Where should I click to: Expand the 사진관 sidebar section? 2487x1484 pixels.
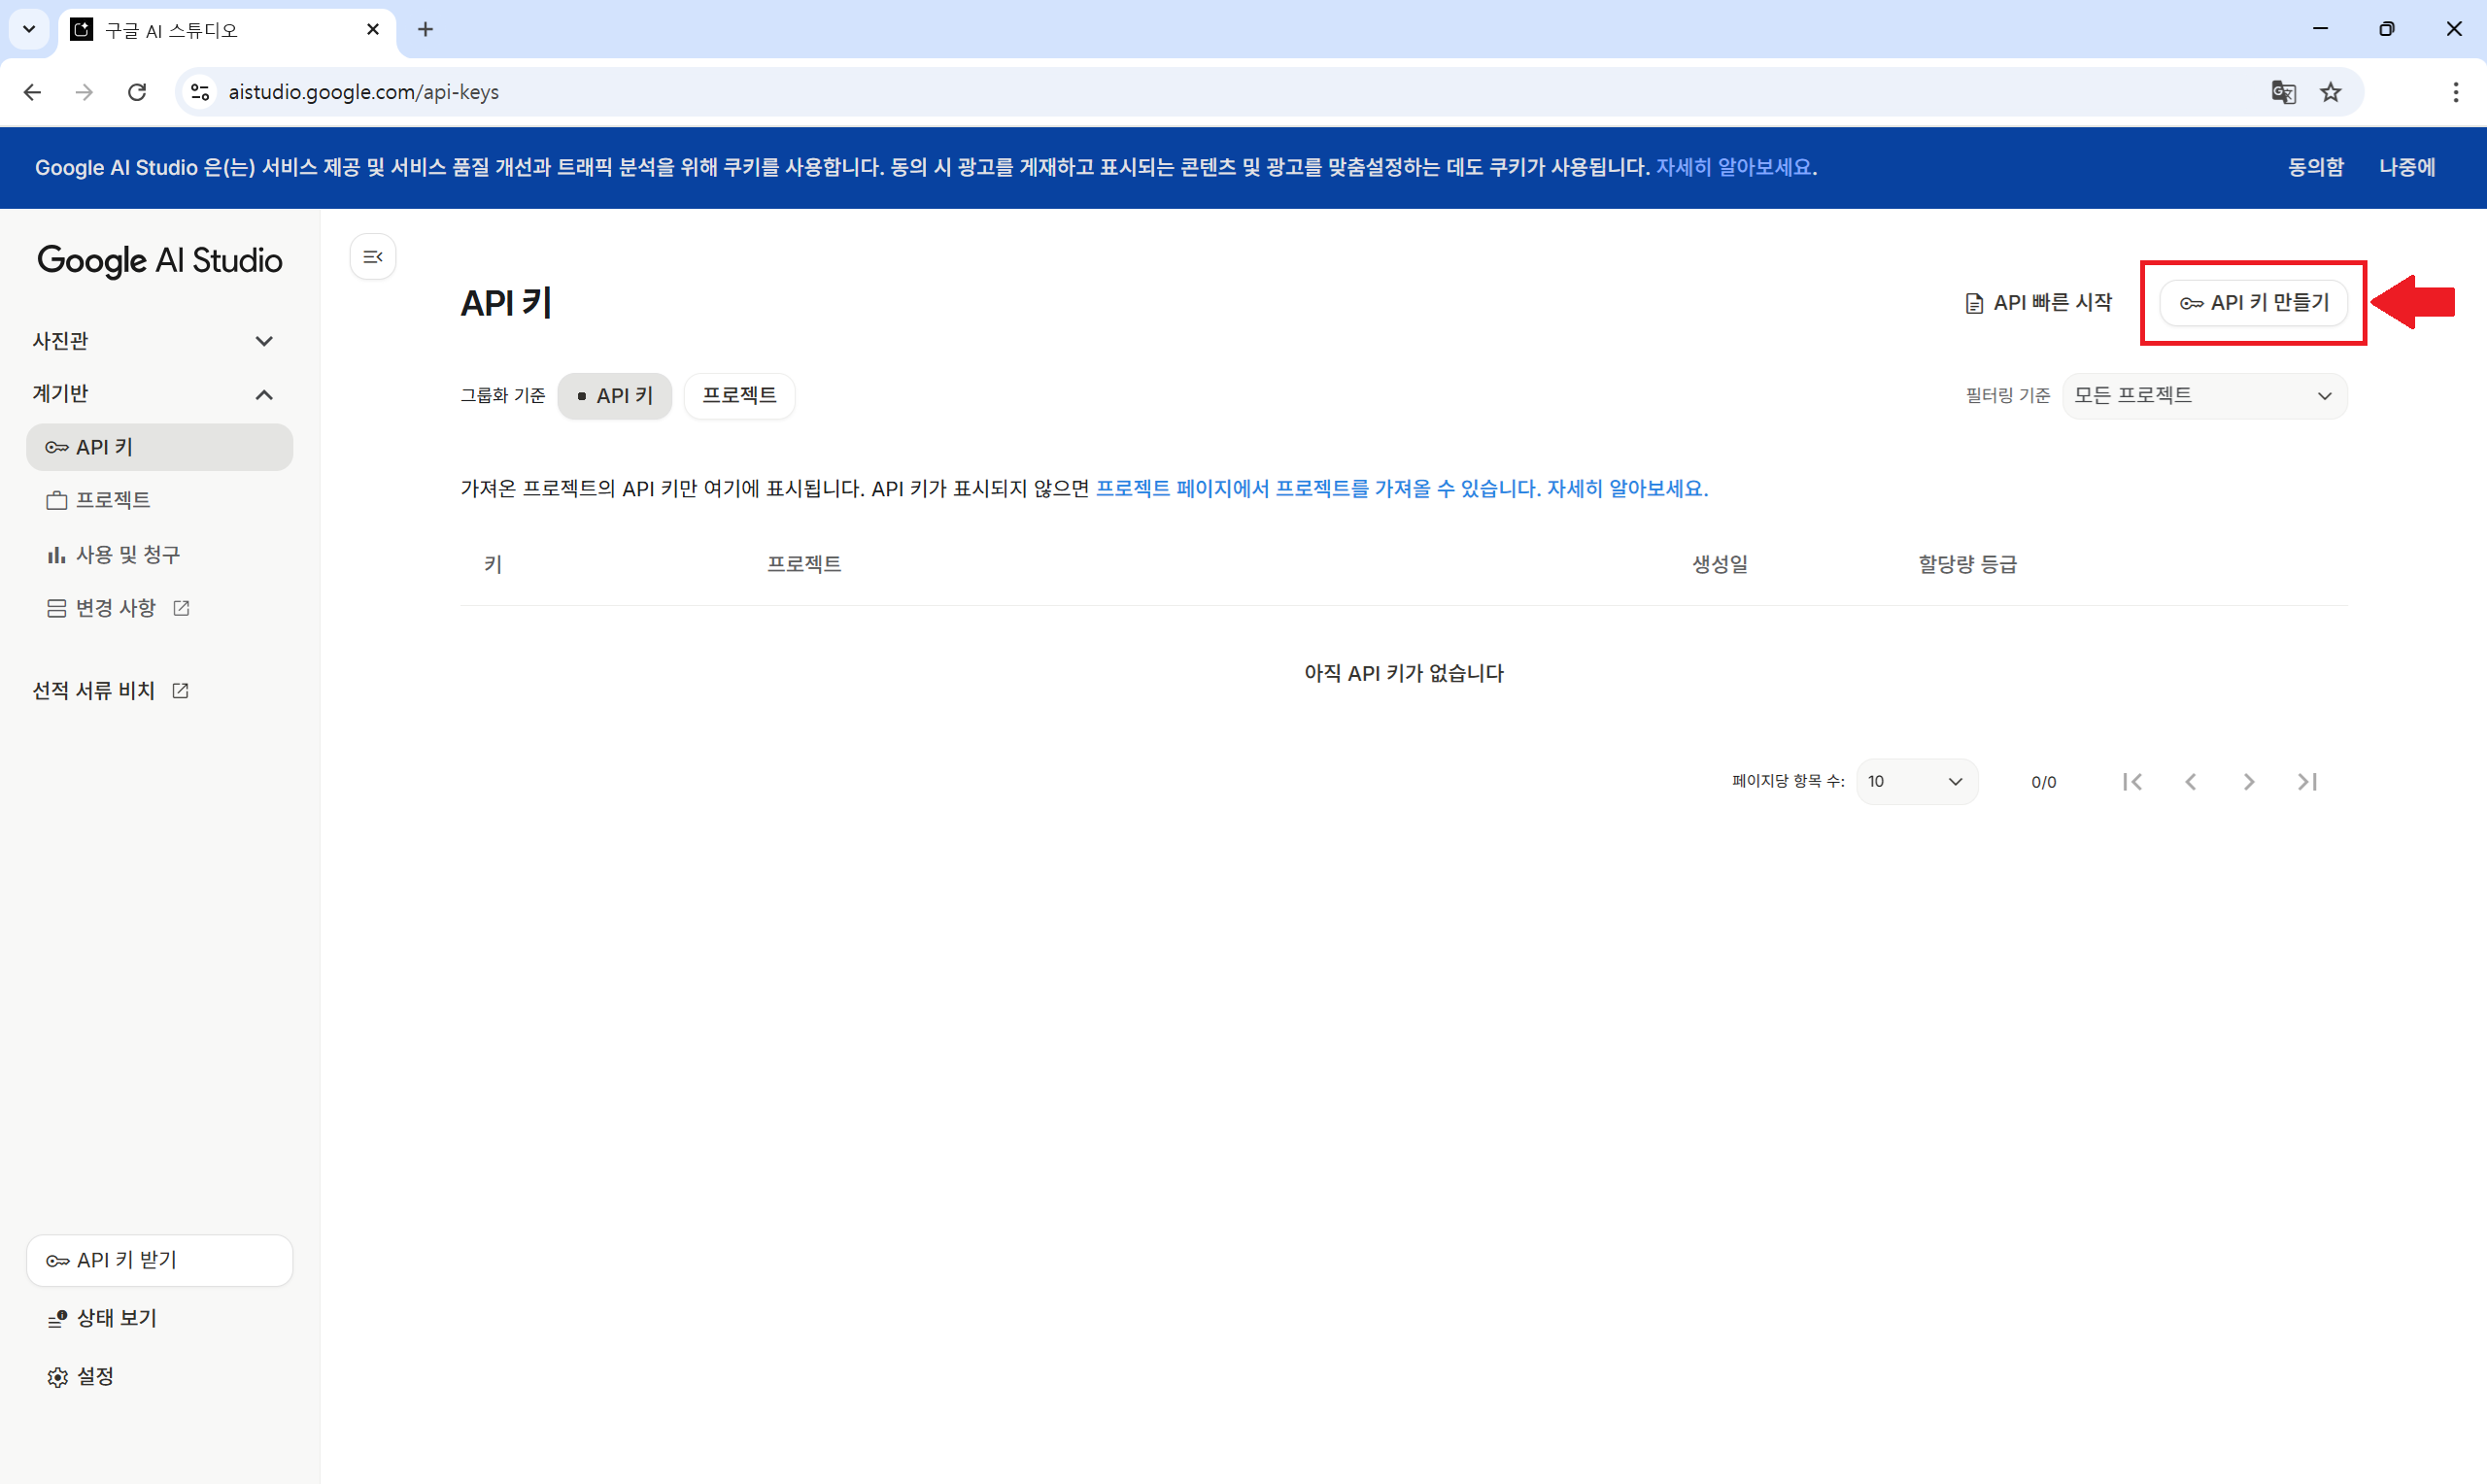pos(264,341)
